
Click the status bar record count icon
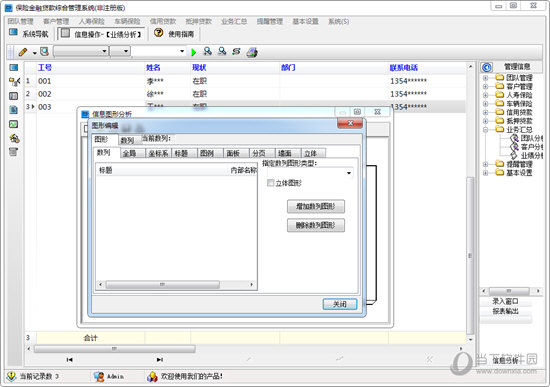(11, 376)
